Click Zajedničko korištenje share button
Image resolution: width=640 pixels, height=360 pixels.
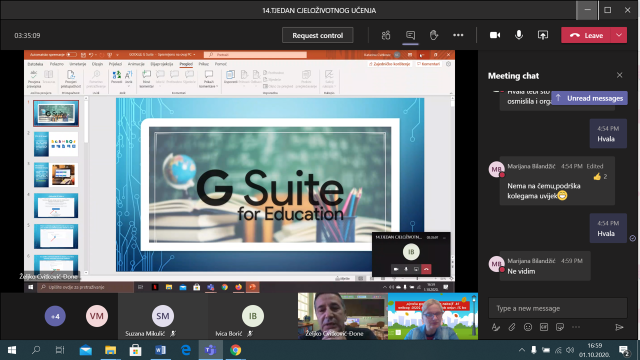[390, 64]
